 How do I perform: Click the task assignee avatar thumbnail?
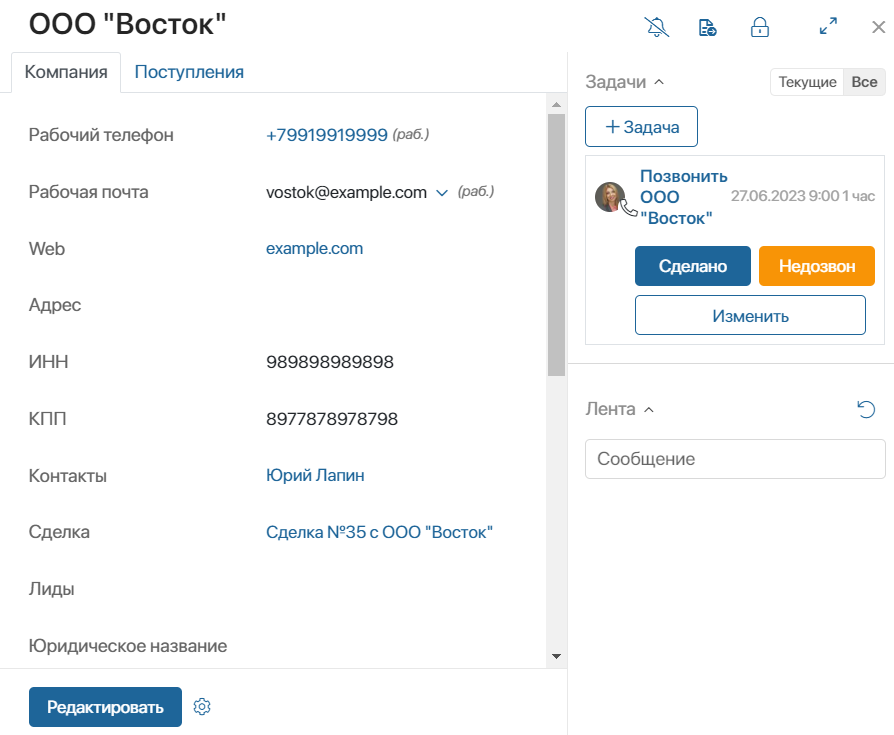(610, 197)
